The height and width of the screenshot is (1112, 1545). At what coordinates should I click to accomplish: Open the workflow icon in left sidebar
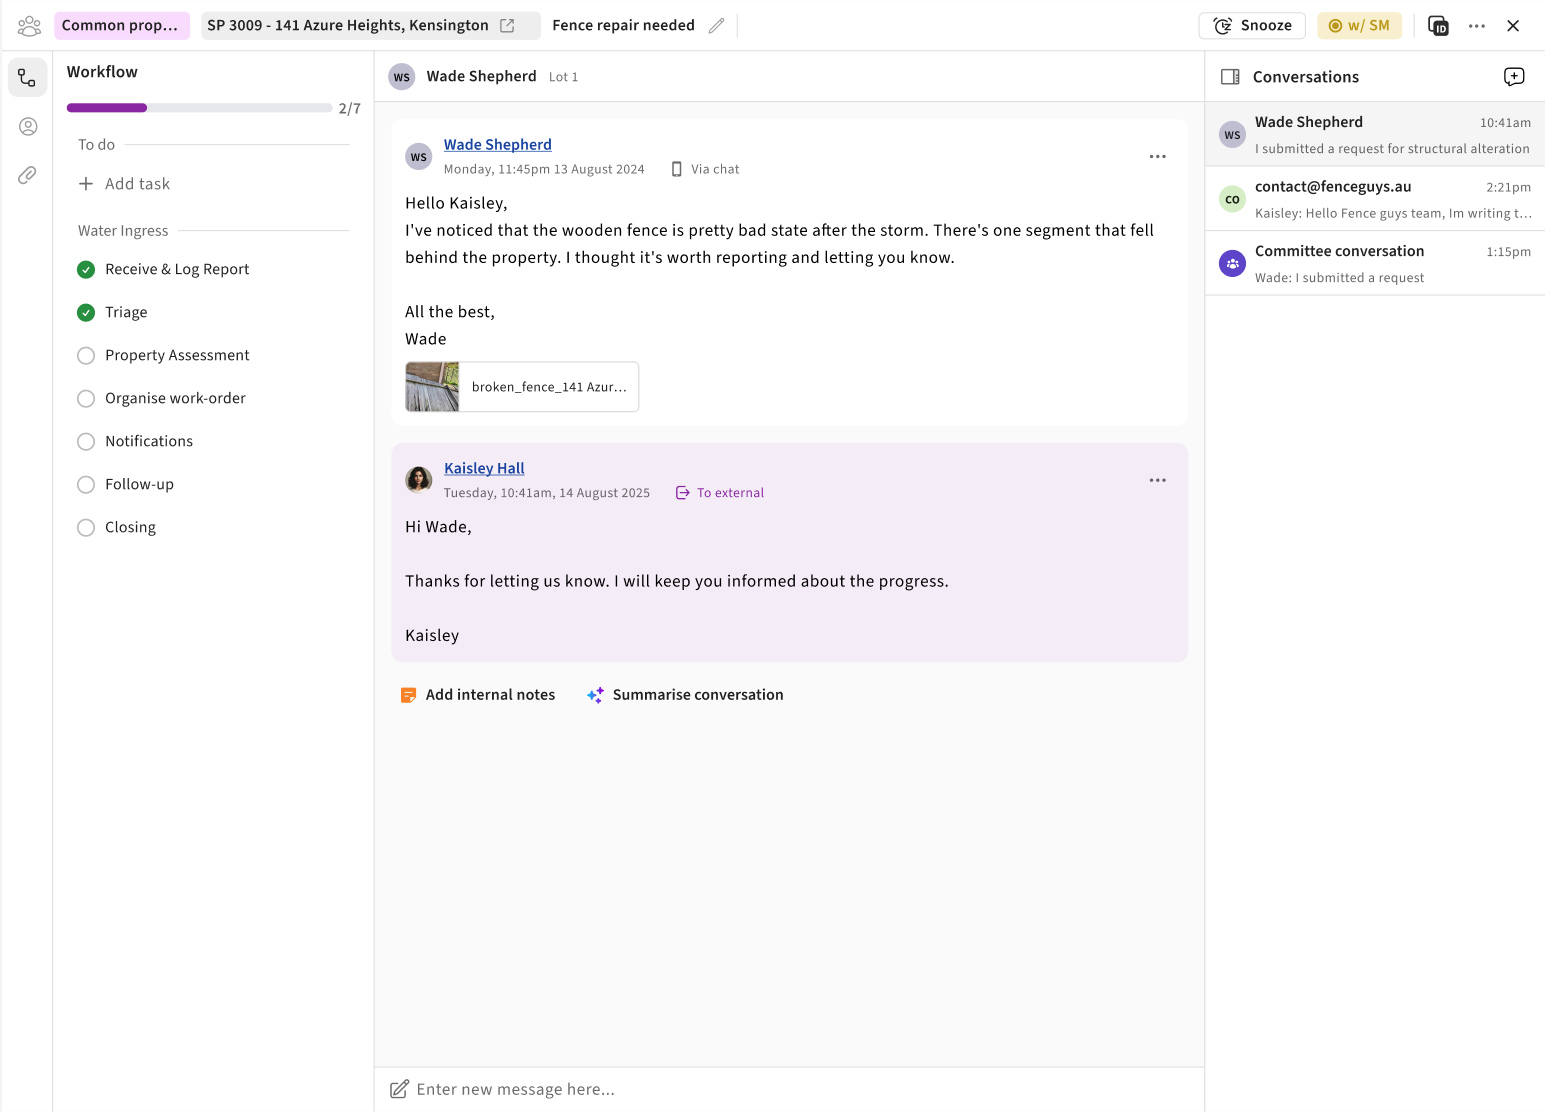[x=27, y=78]
